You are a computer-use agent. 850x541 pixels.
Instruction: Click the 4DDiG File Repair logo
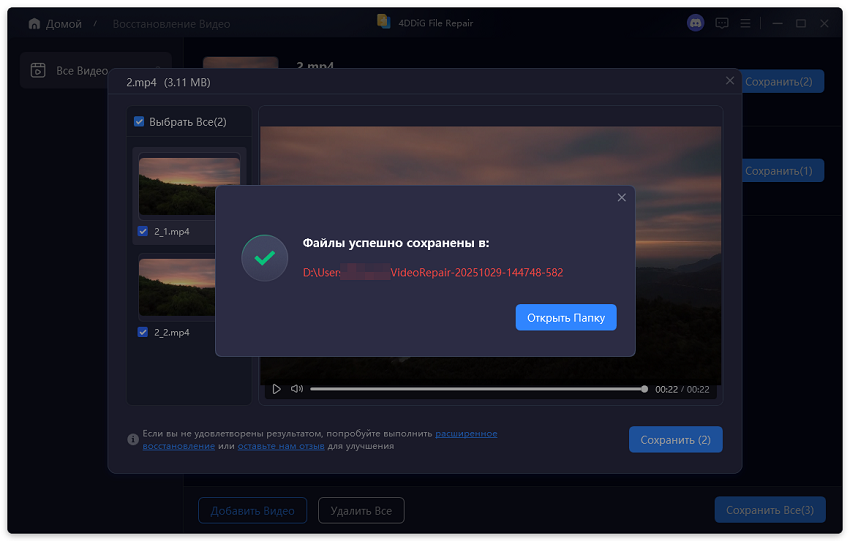383,22
